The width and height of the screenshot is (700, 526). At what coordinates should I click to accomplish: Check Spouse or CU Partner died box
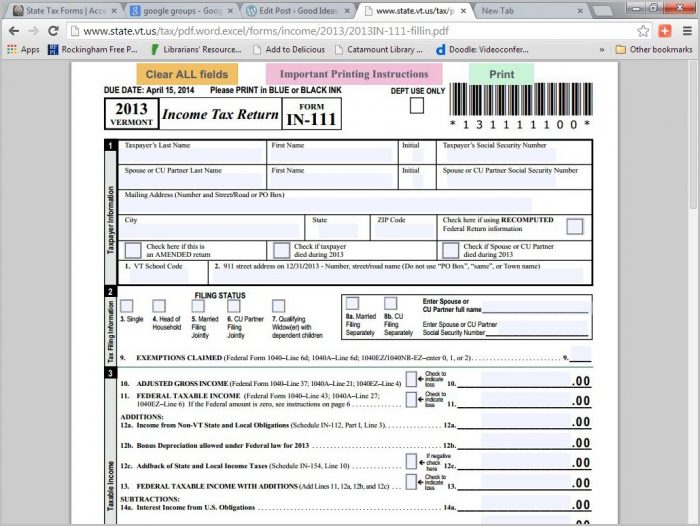point(450,250)
